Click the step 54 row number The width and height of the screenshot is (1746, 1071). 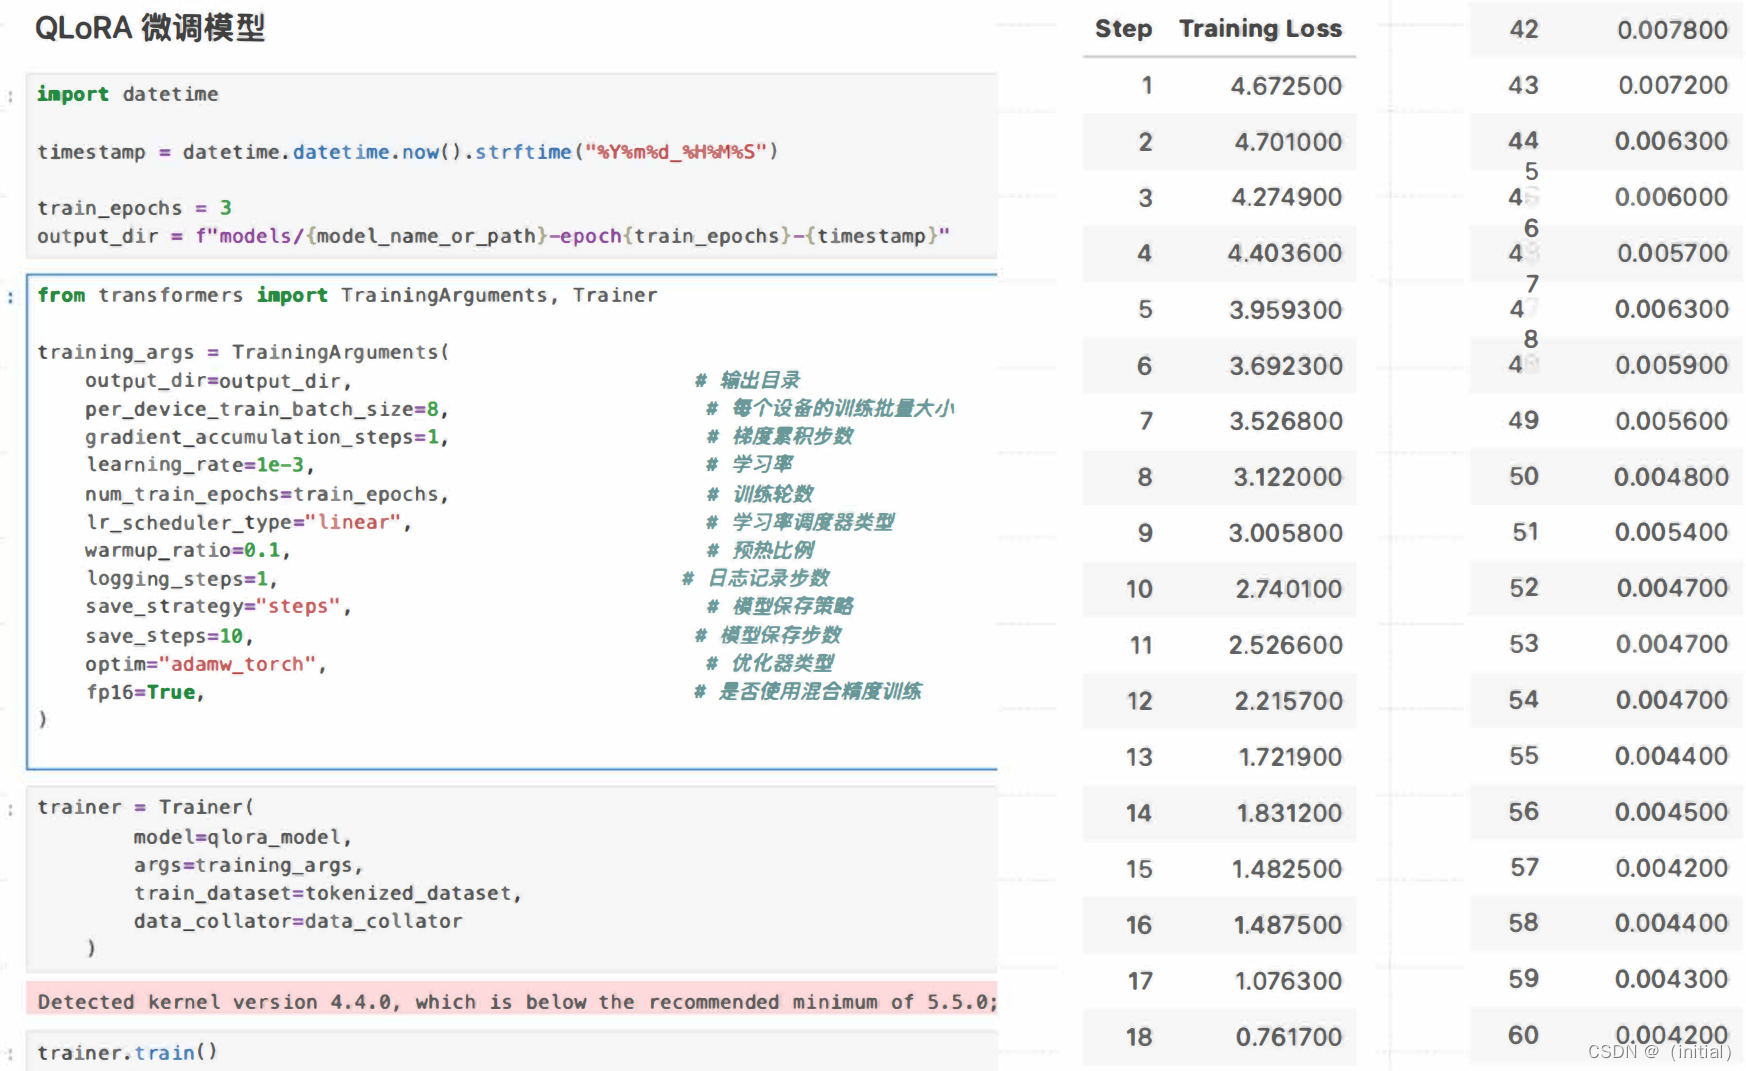[1524, 700]
